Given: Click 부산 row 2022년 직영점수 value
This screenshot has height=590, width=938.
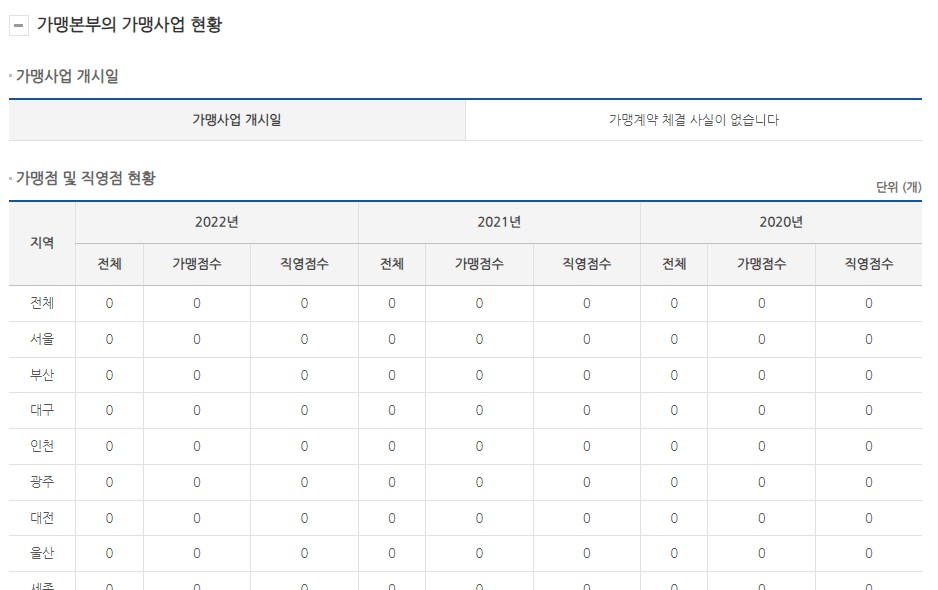Looking at the screenshot, I should coord(304,375).
